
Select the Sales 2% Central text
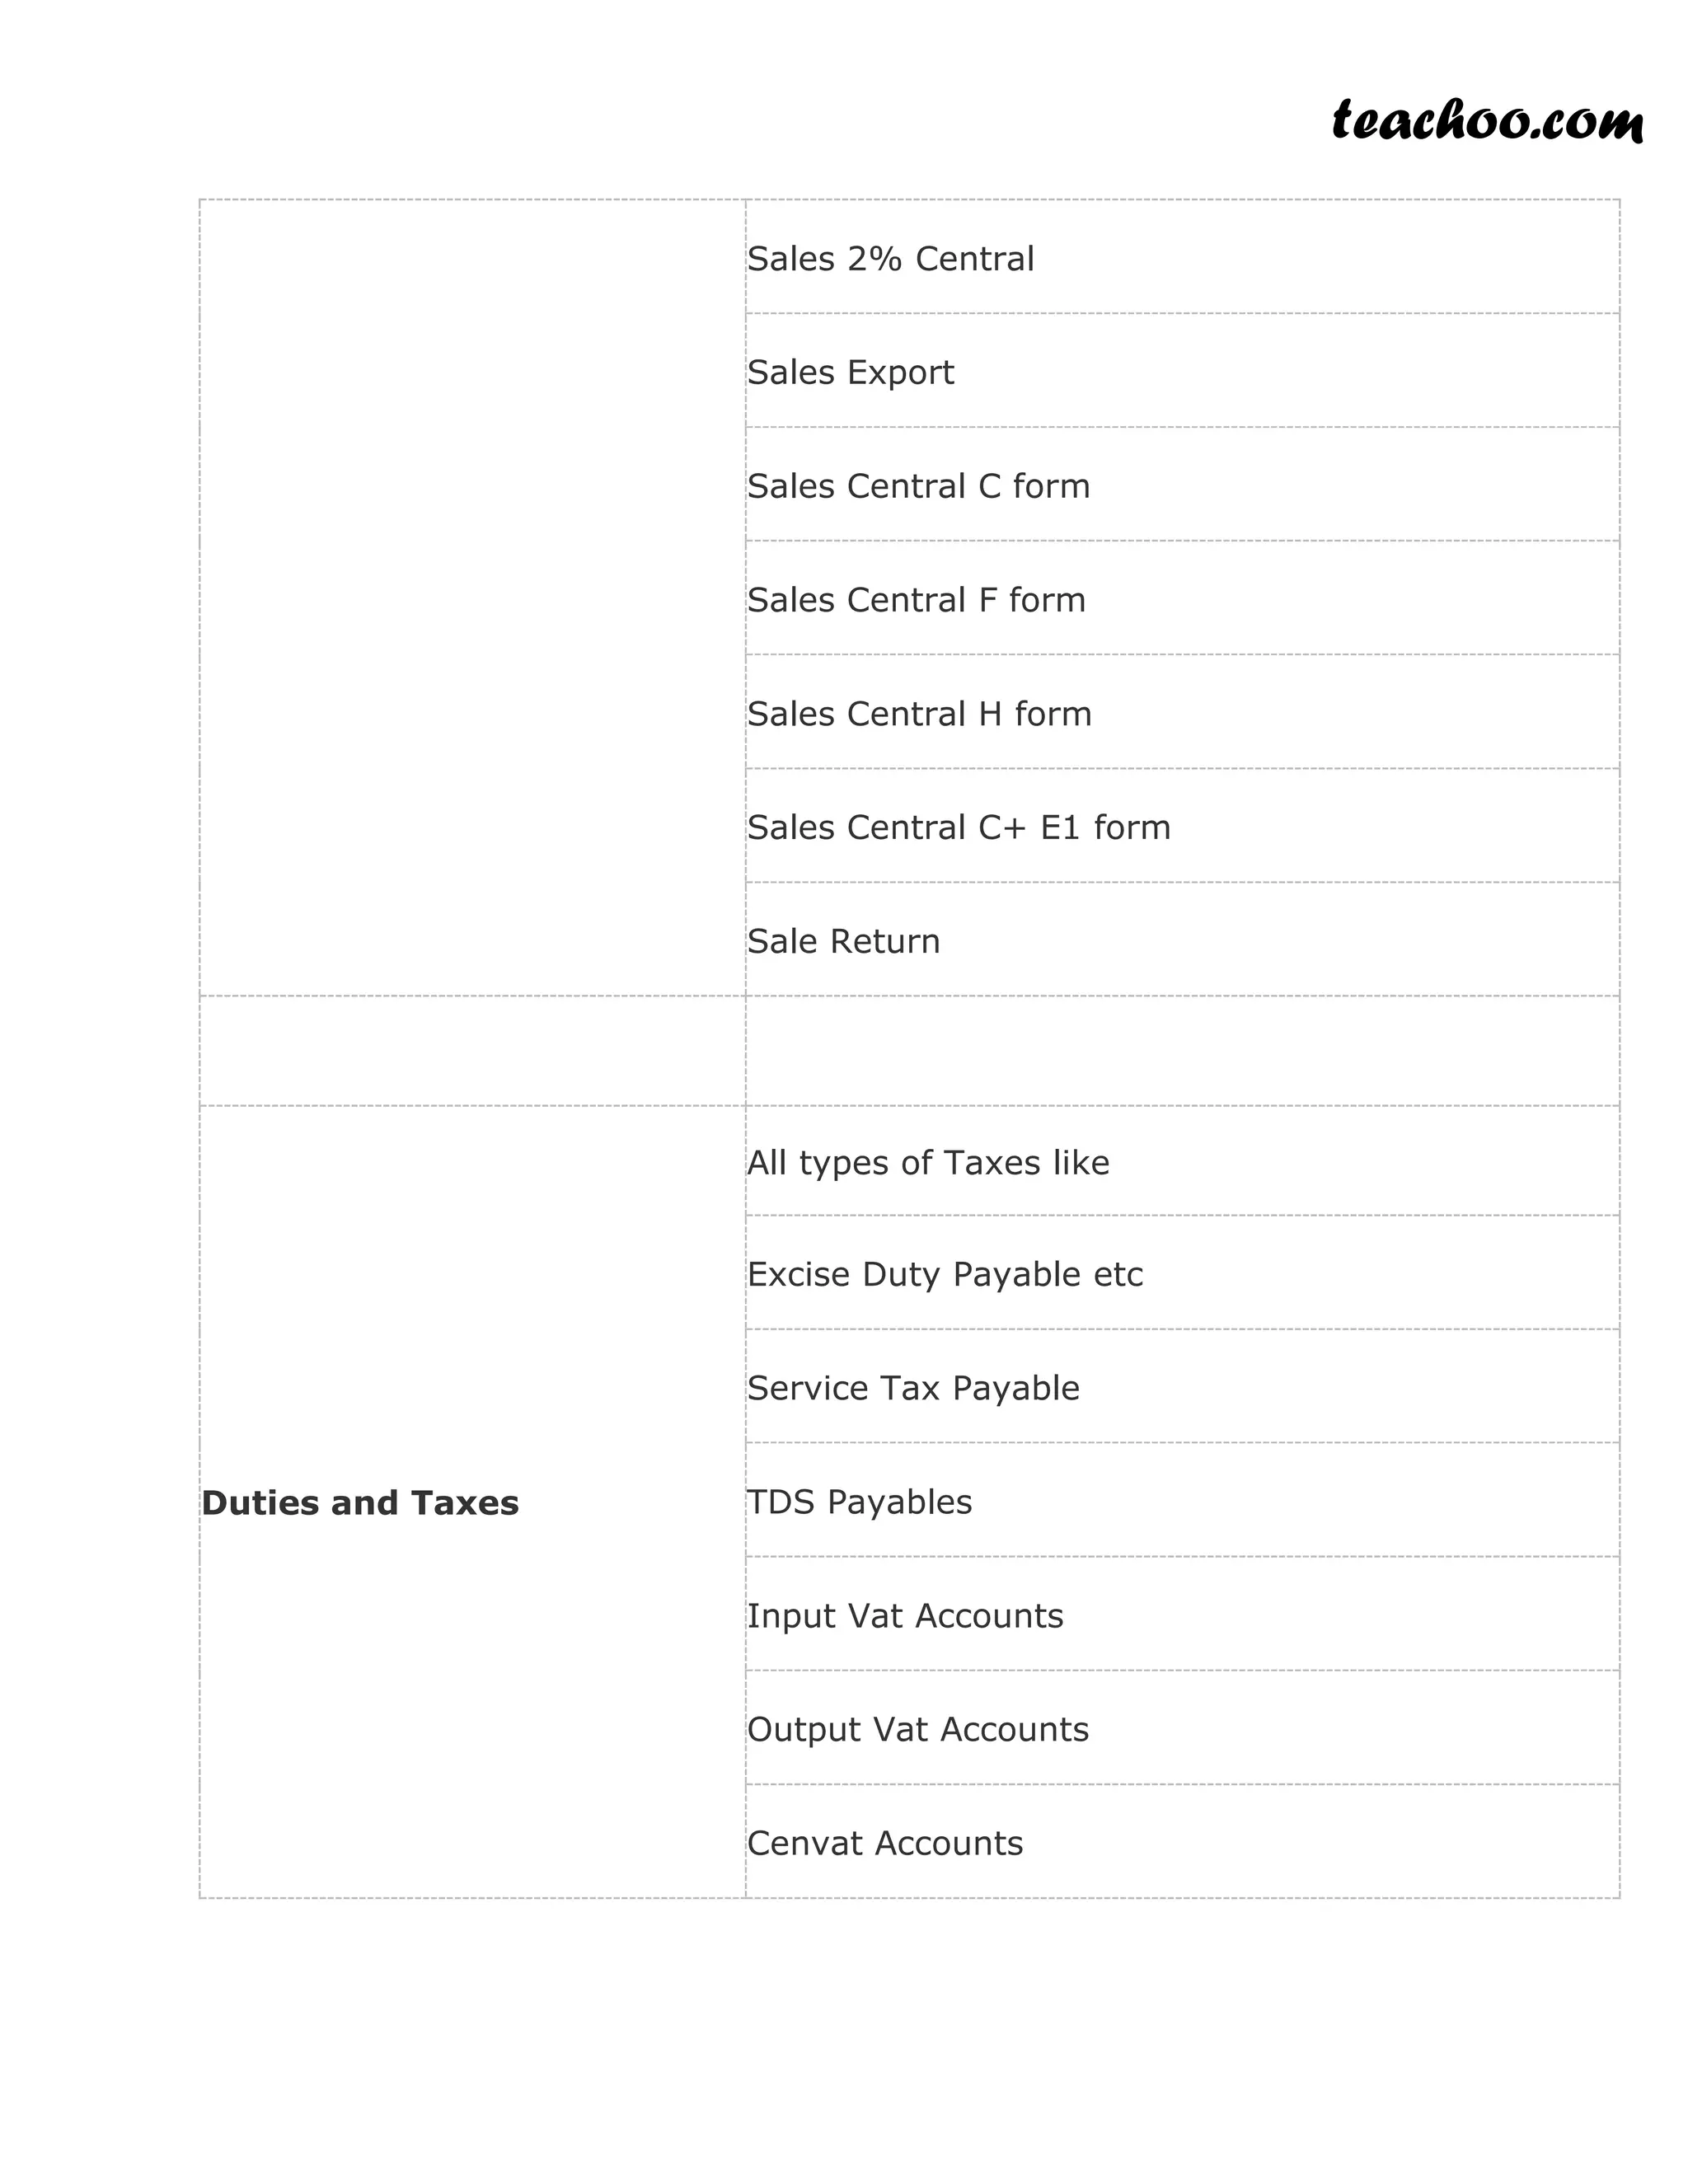[890, 259]
